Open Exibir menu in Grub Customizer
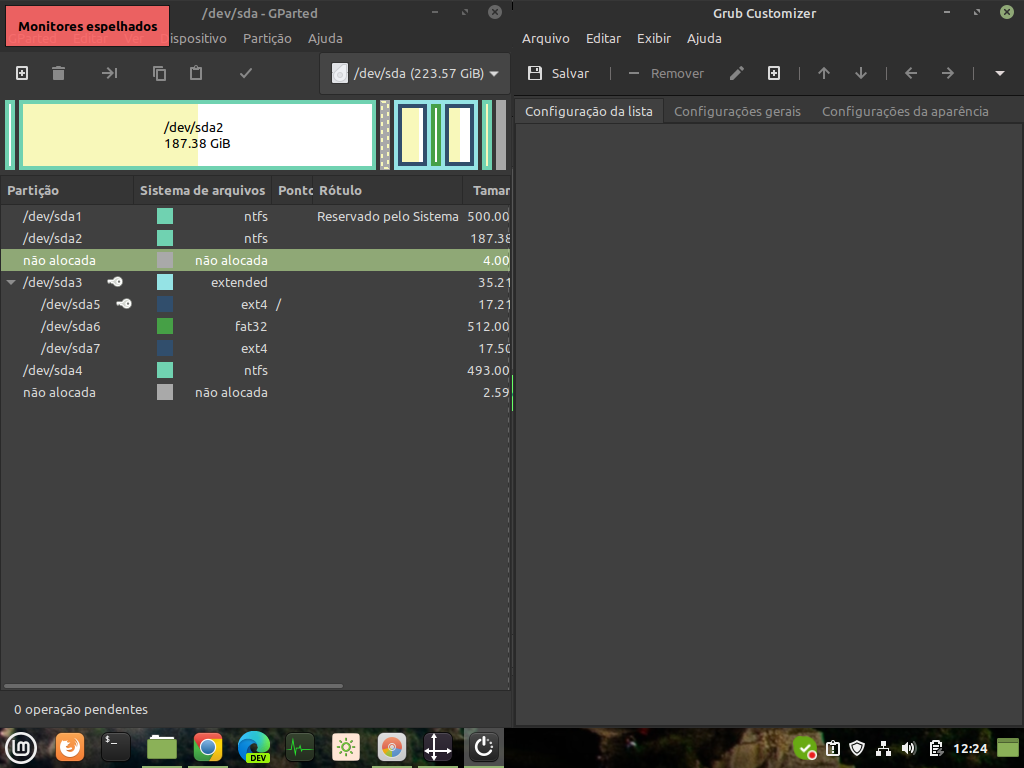This screenshot has height=768, width=1024. point(654,39)
